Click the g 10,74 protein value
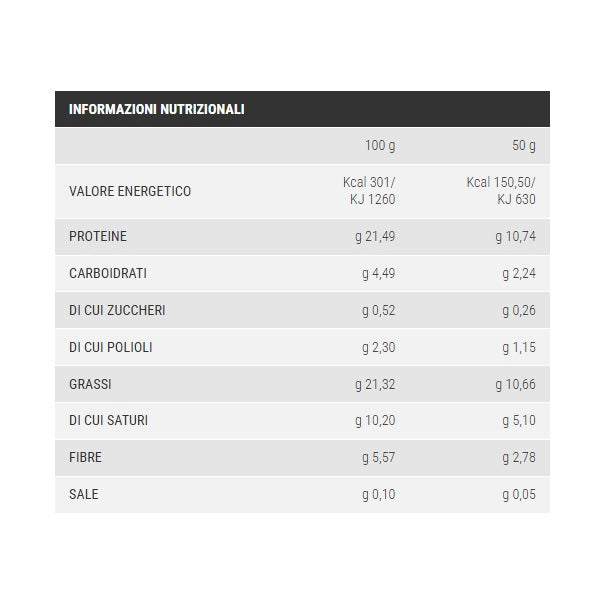 [516, 237]
